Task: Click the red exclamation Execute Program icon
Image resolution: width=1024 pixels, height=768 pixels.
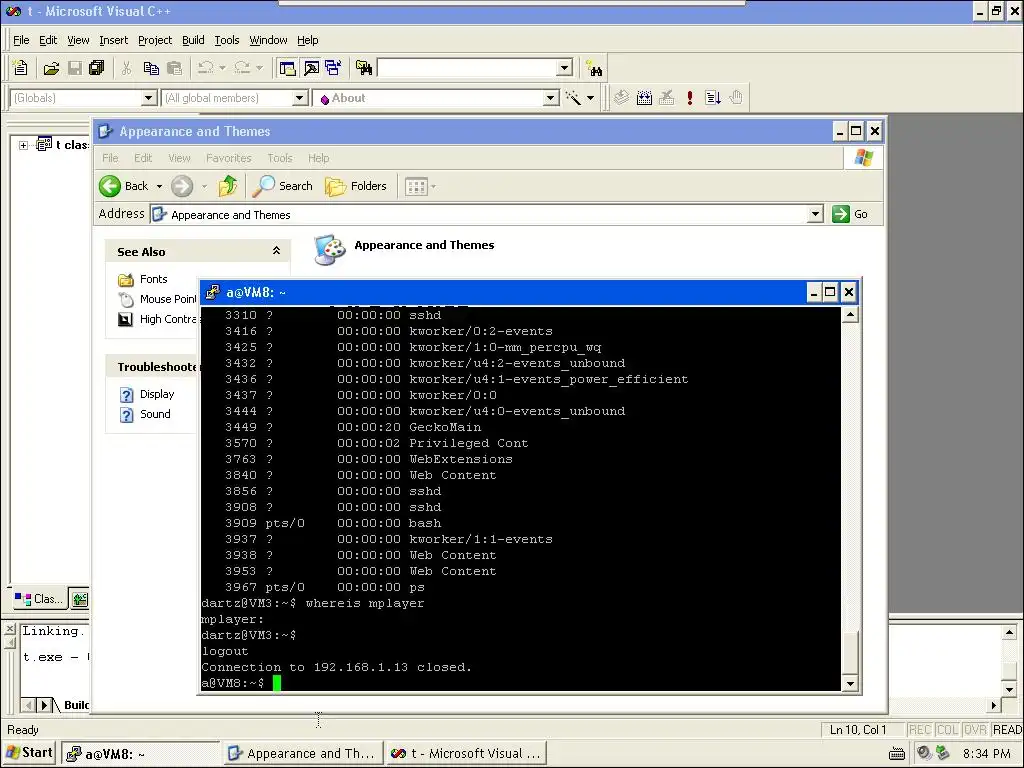Action: 690,98
